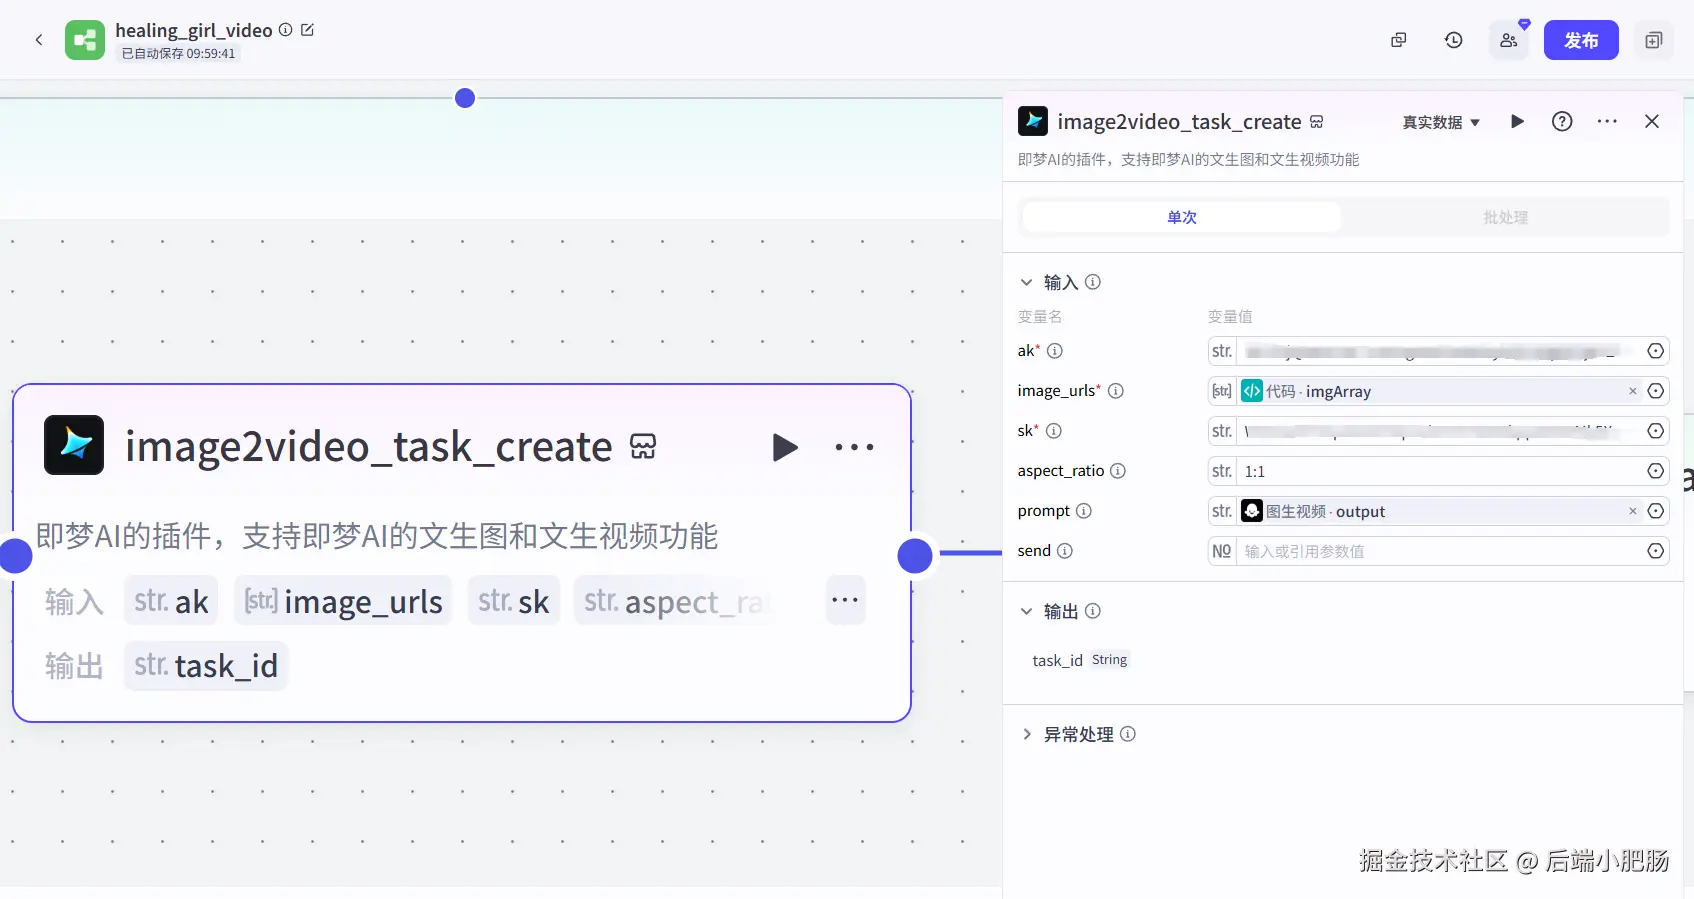Click the blue 发布 publish button
The image size is (1694, 899).
pyautogui.click(x=1581, y=40)
